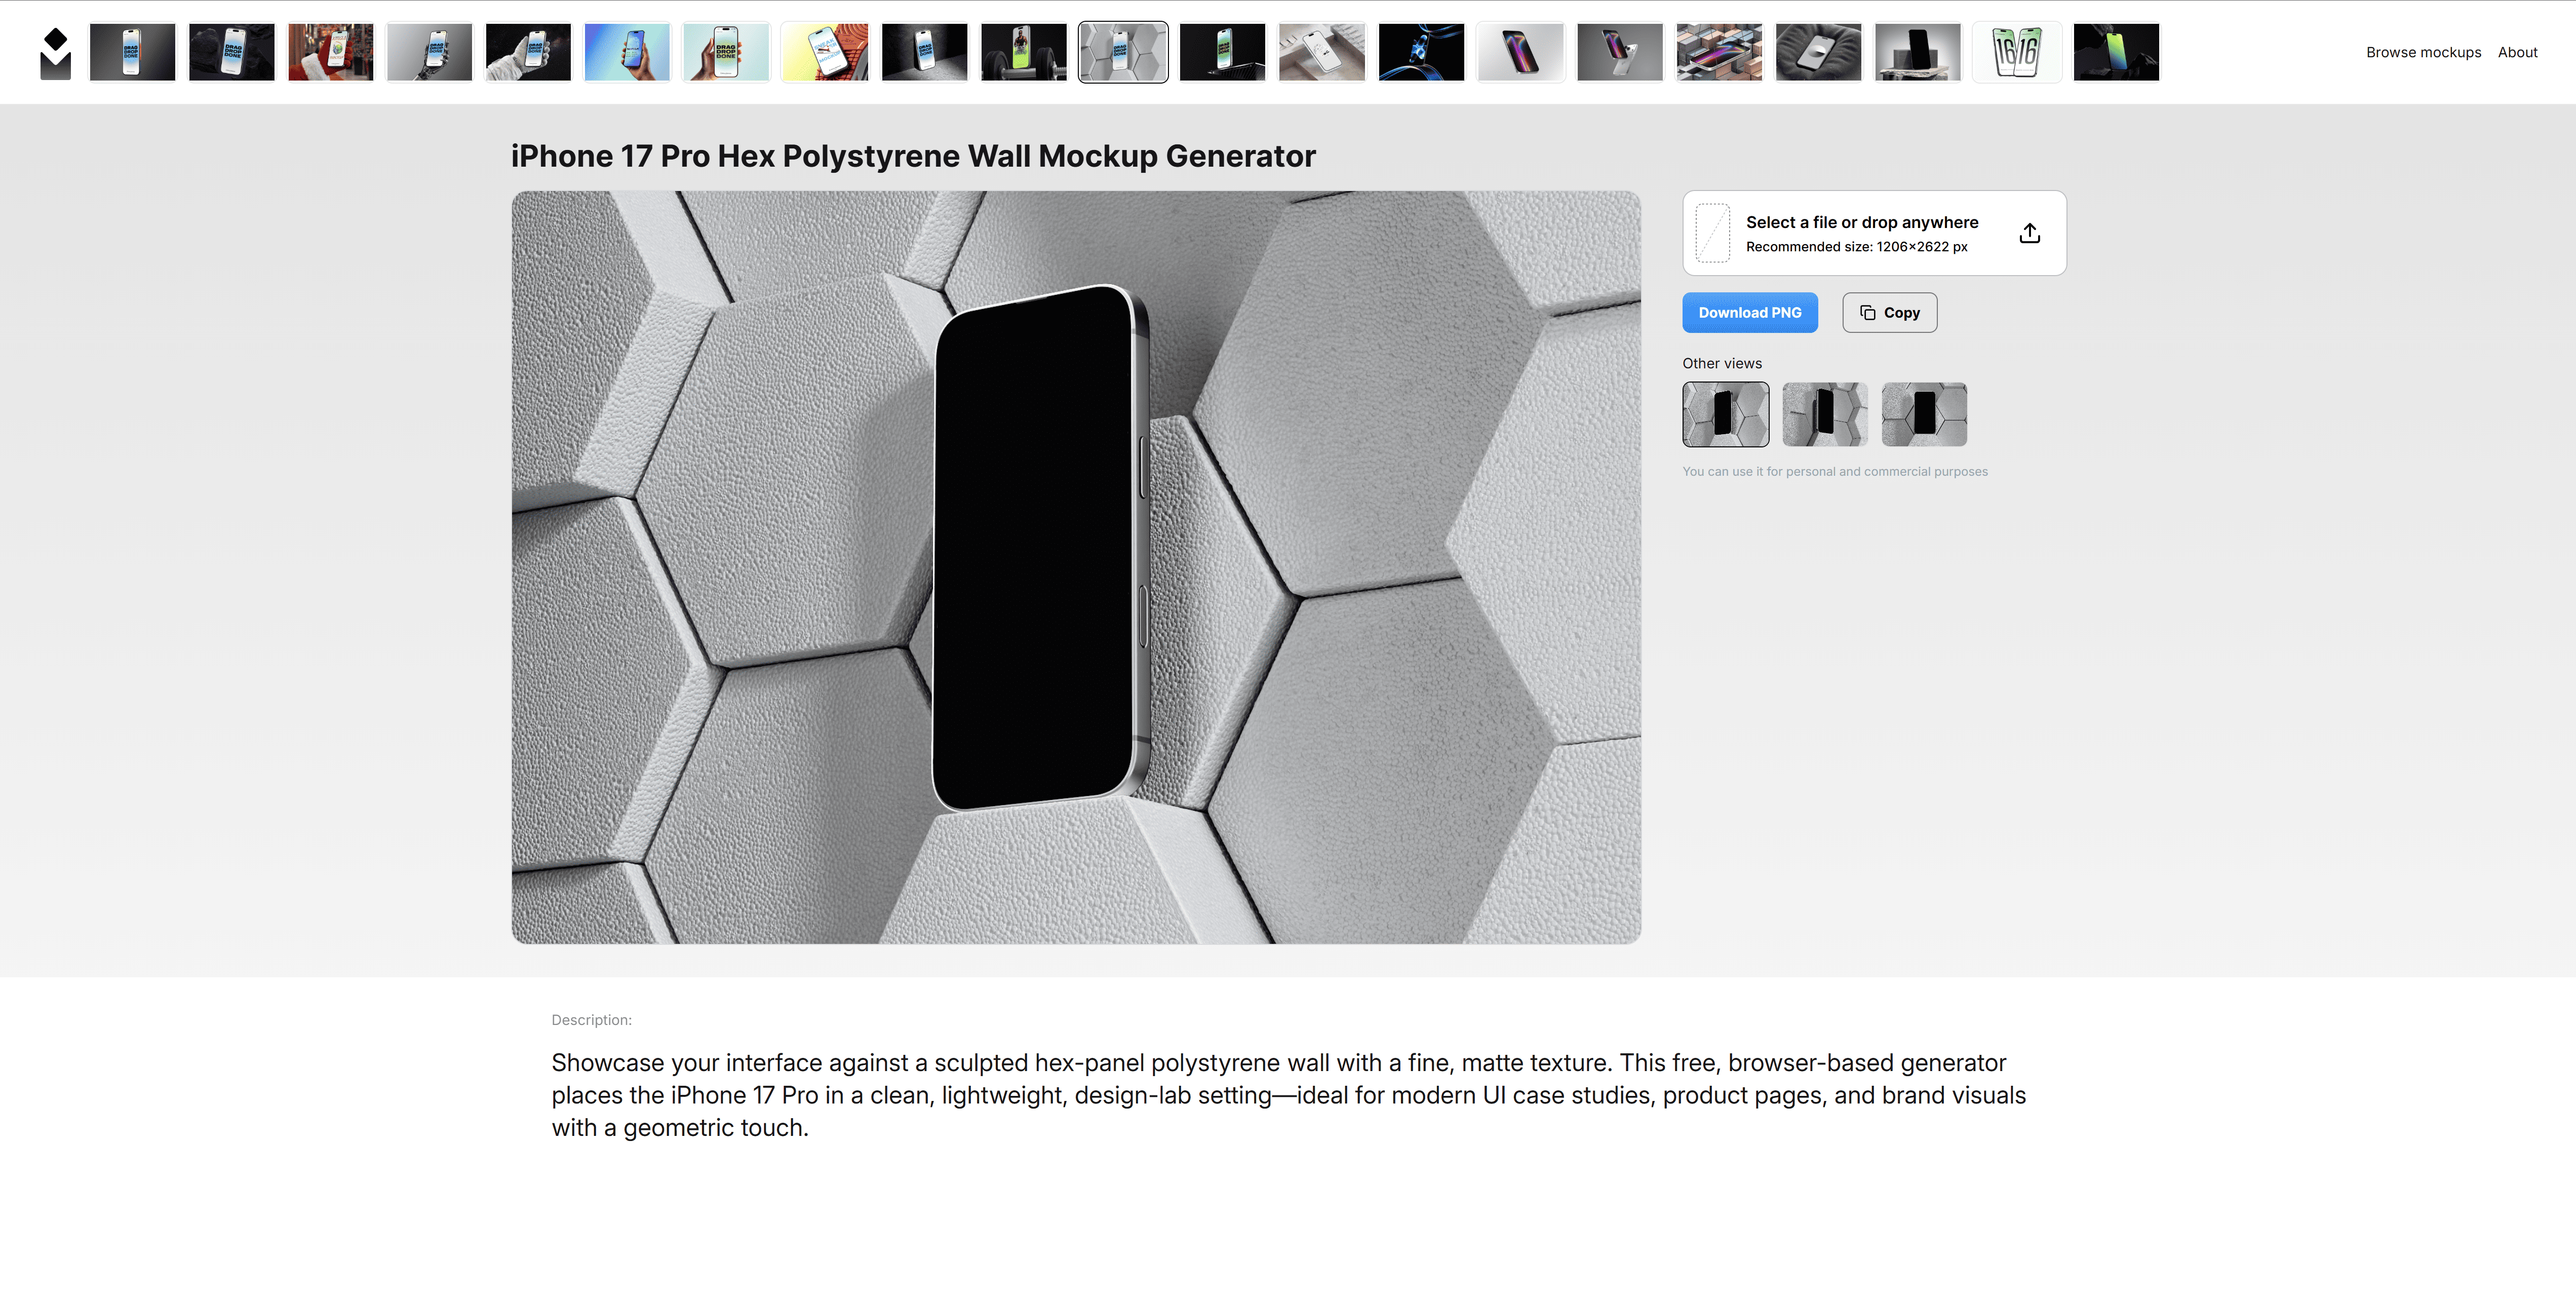Click the 'Description:' label
This screenshot has height=1295, width=2576.
(x=591, y=1020)
